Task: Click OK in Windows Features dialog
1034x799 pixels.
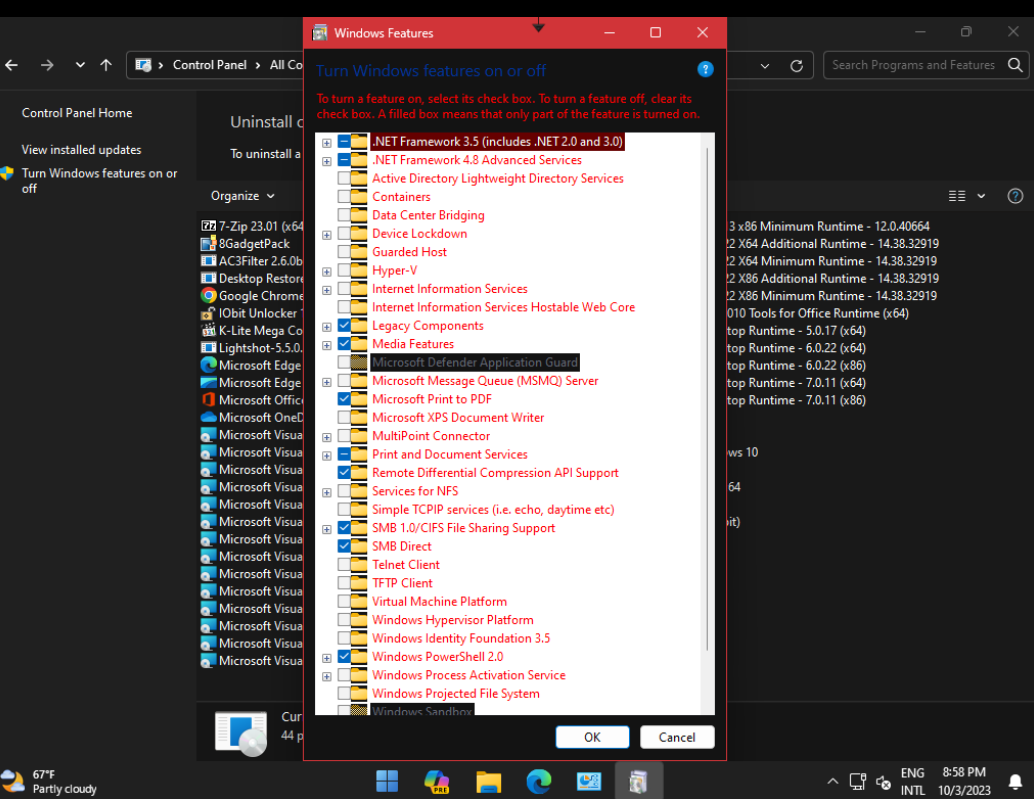Action: pos(592,737)
